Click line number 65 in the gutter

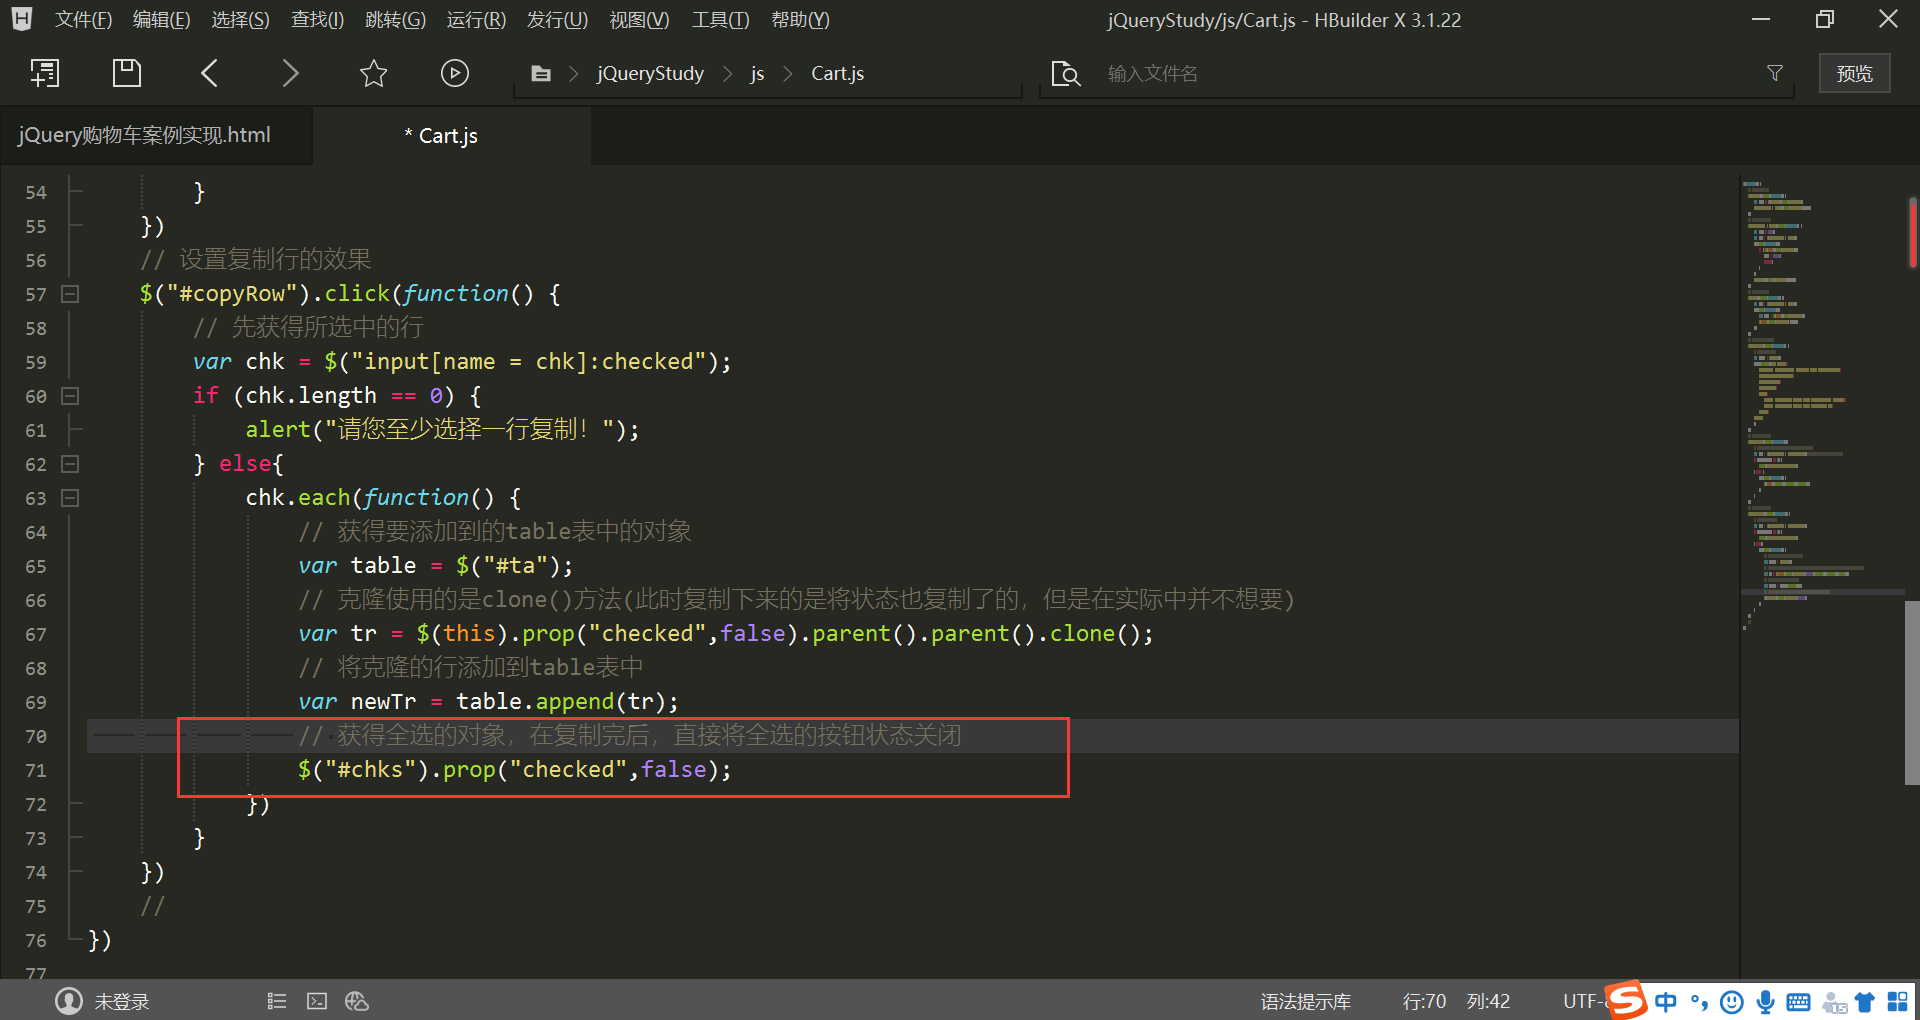coord(36,566)
